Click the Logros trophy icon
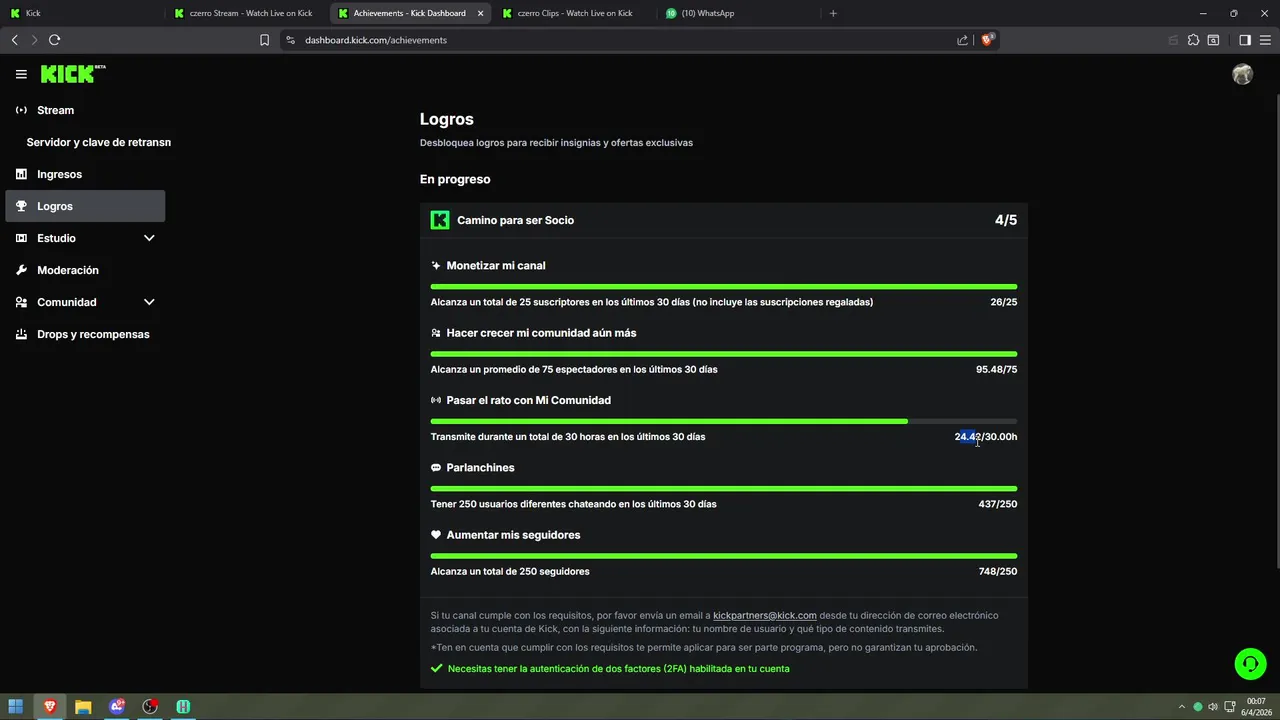This screenshot has width=1280, height=720. (x=21, y=206)
